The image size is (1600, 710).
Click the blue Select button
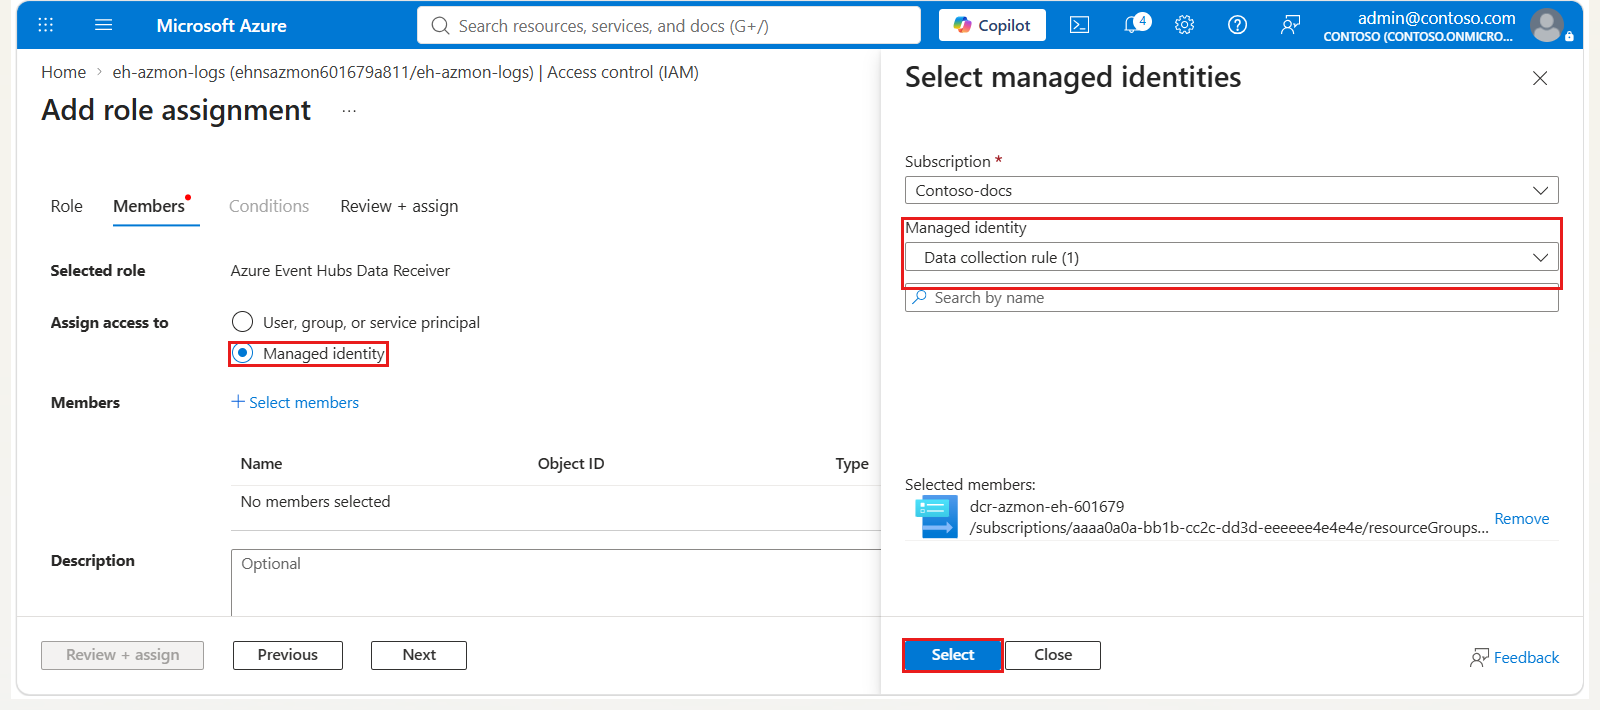[953, 655]
